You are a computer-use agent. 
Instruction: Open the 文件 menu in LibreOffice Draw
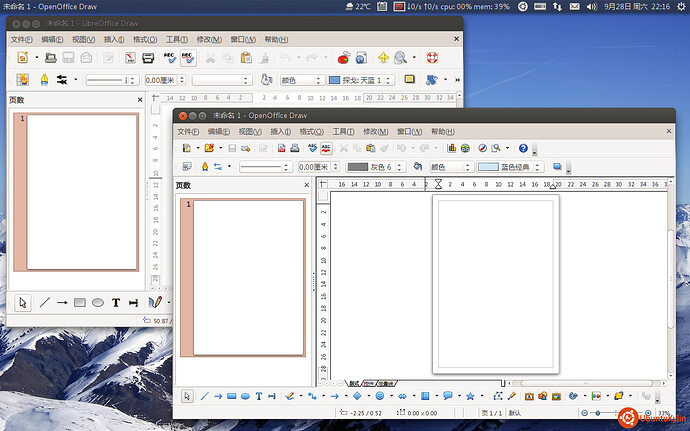tap(21, 39)
